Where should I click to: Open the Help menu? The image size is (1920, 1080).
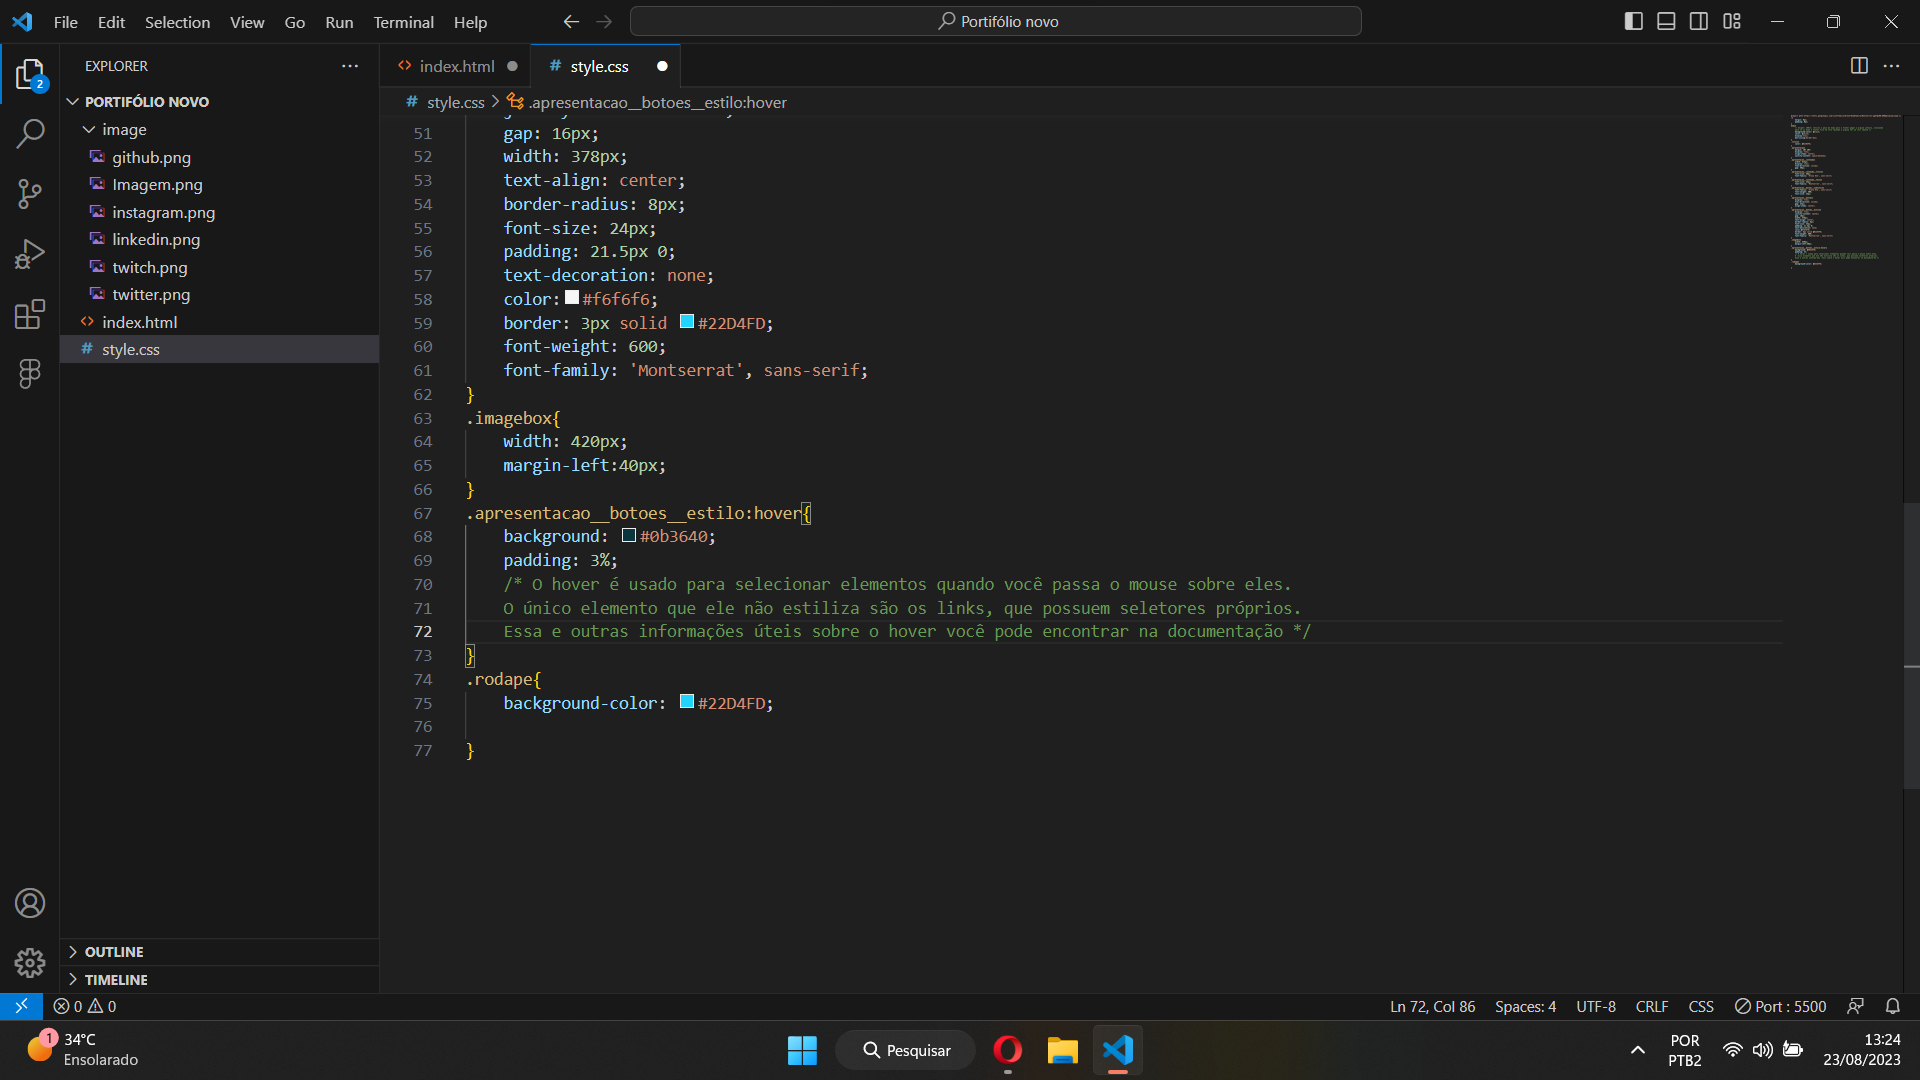(470, 22)
